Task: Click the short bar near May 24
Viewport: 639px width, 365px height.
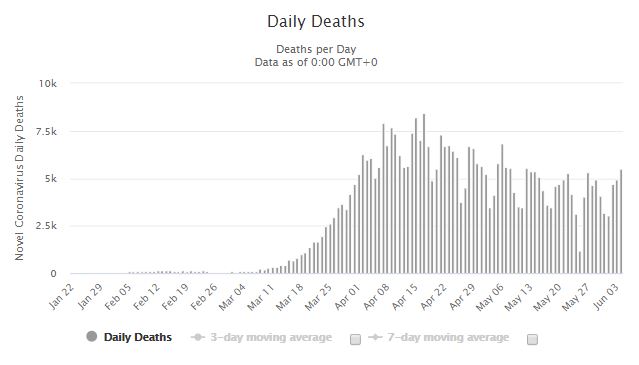Action: pos(580,262)
